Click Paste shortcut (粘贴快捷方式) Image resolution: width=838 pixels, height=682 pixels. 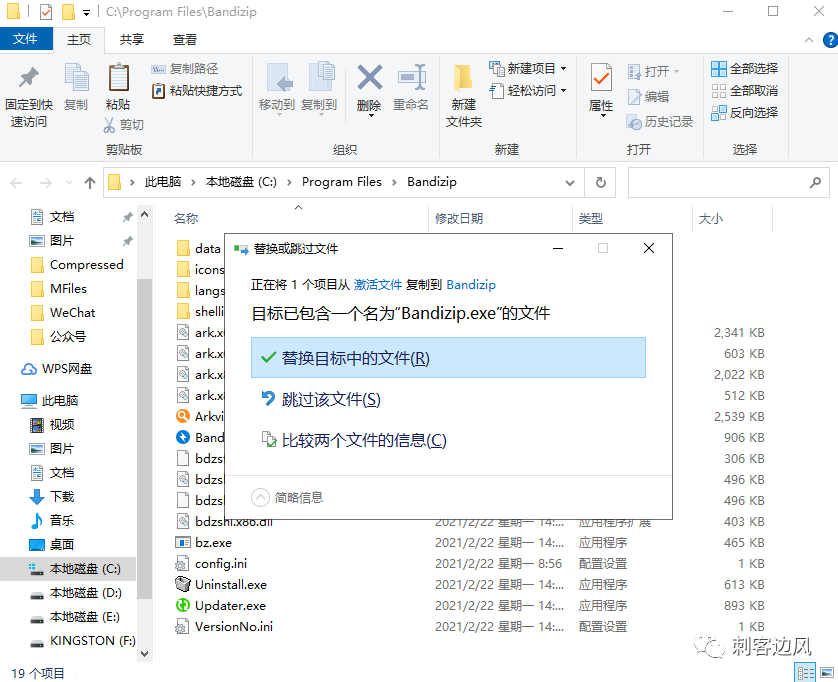coord(197,91)
